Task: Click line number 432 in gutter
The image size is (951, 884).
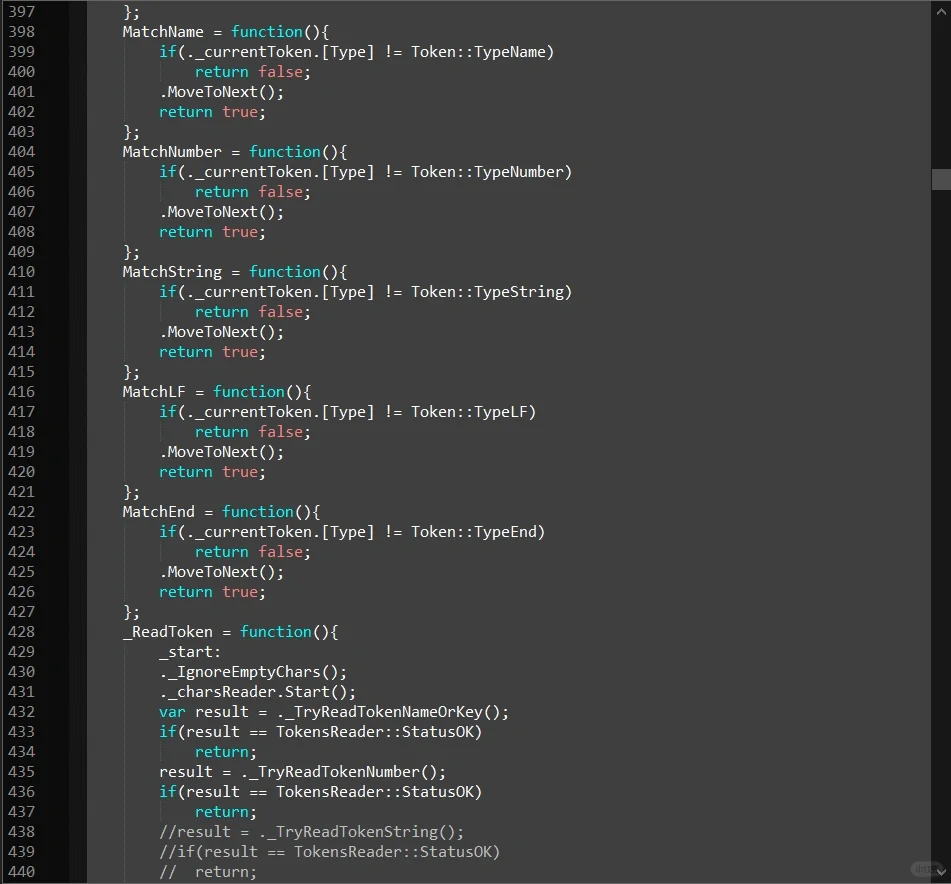Action: [x=21, y=712]
